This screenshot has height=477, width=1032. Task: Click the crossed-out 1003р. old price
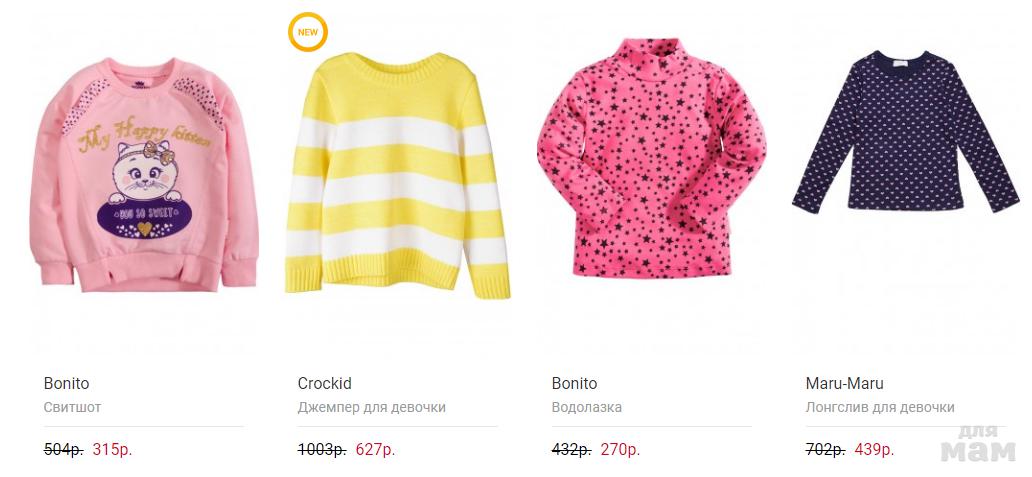(322, 450)
